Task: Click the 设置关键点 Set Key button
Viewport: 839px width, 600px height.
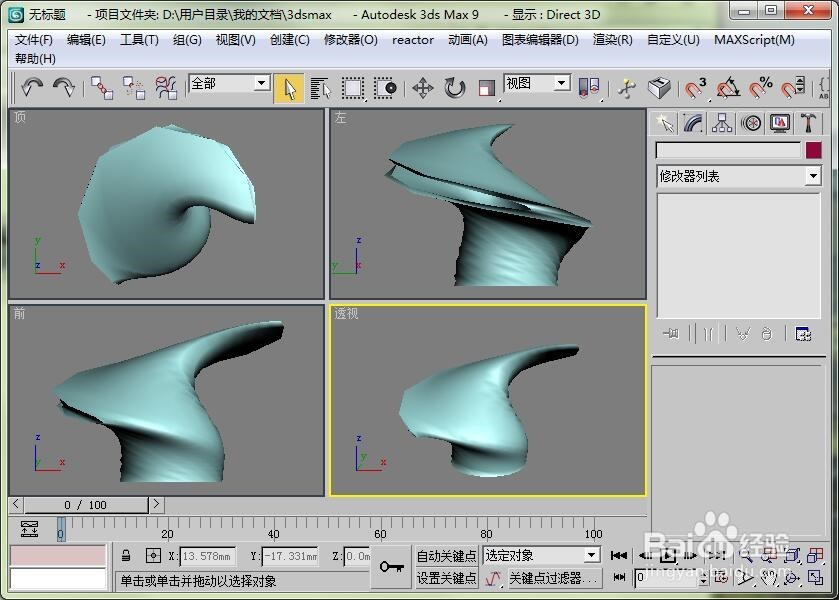Action: coord(446,578)
